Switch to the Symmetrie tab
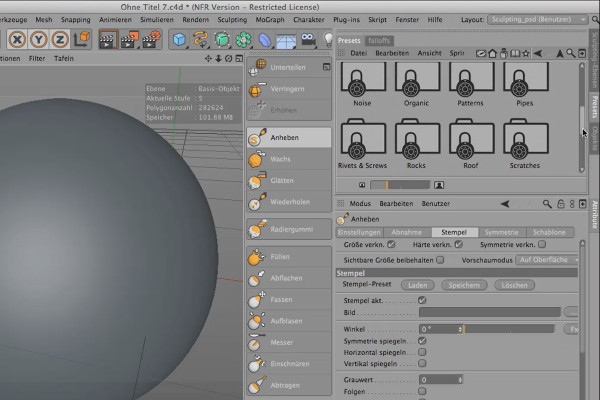The height and width of the screenshot is (400, 600). pyautogui.click(x=501, y=232)
